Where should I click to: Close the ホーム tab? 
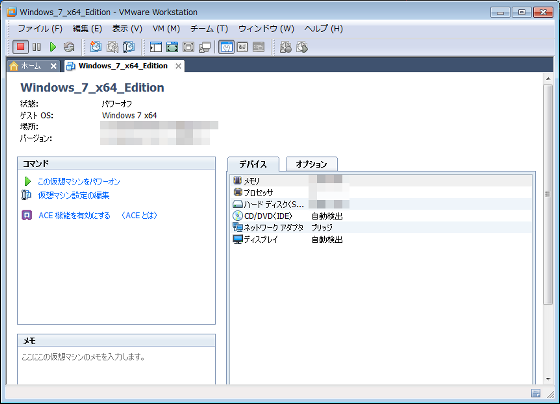click(x=54, y=66)
